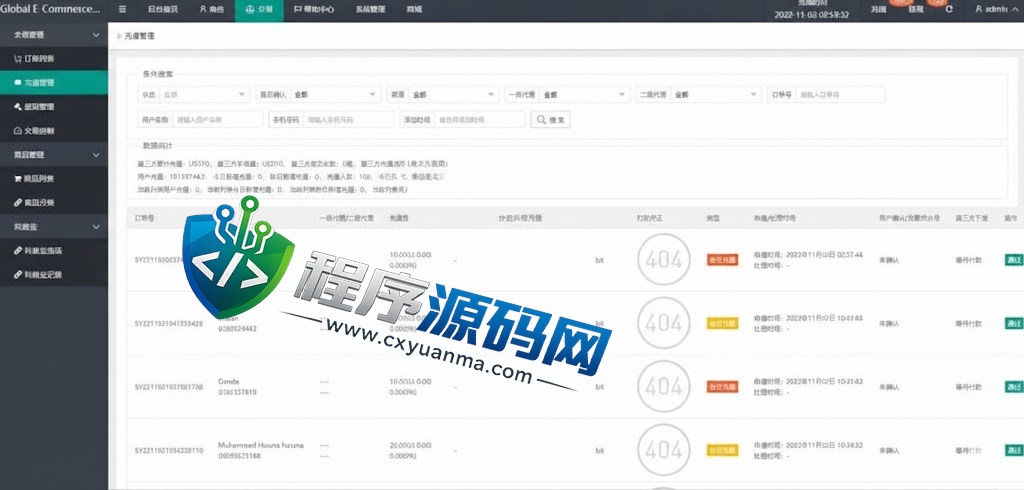
Task: Click the orange type badge in Dende row
Action: pos(722,387)
